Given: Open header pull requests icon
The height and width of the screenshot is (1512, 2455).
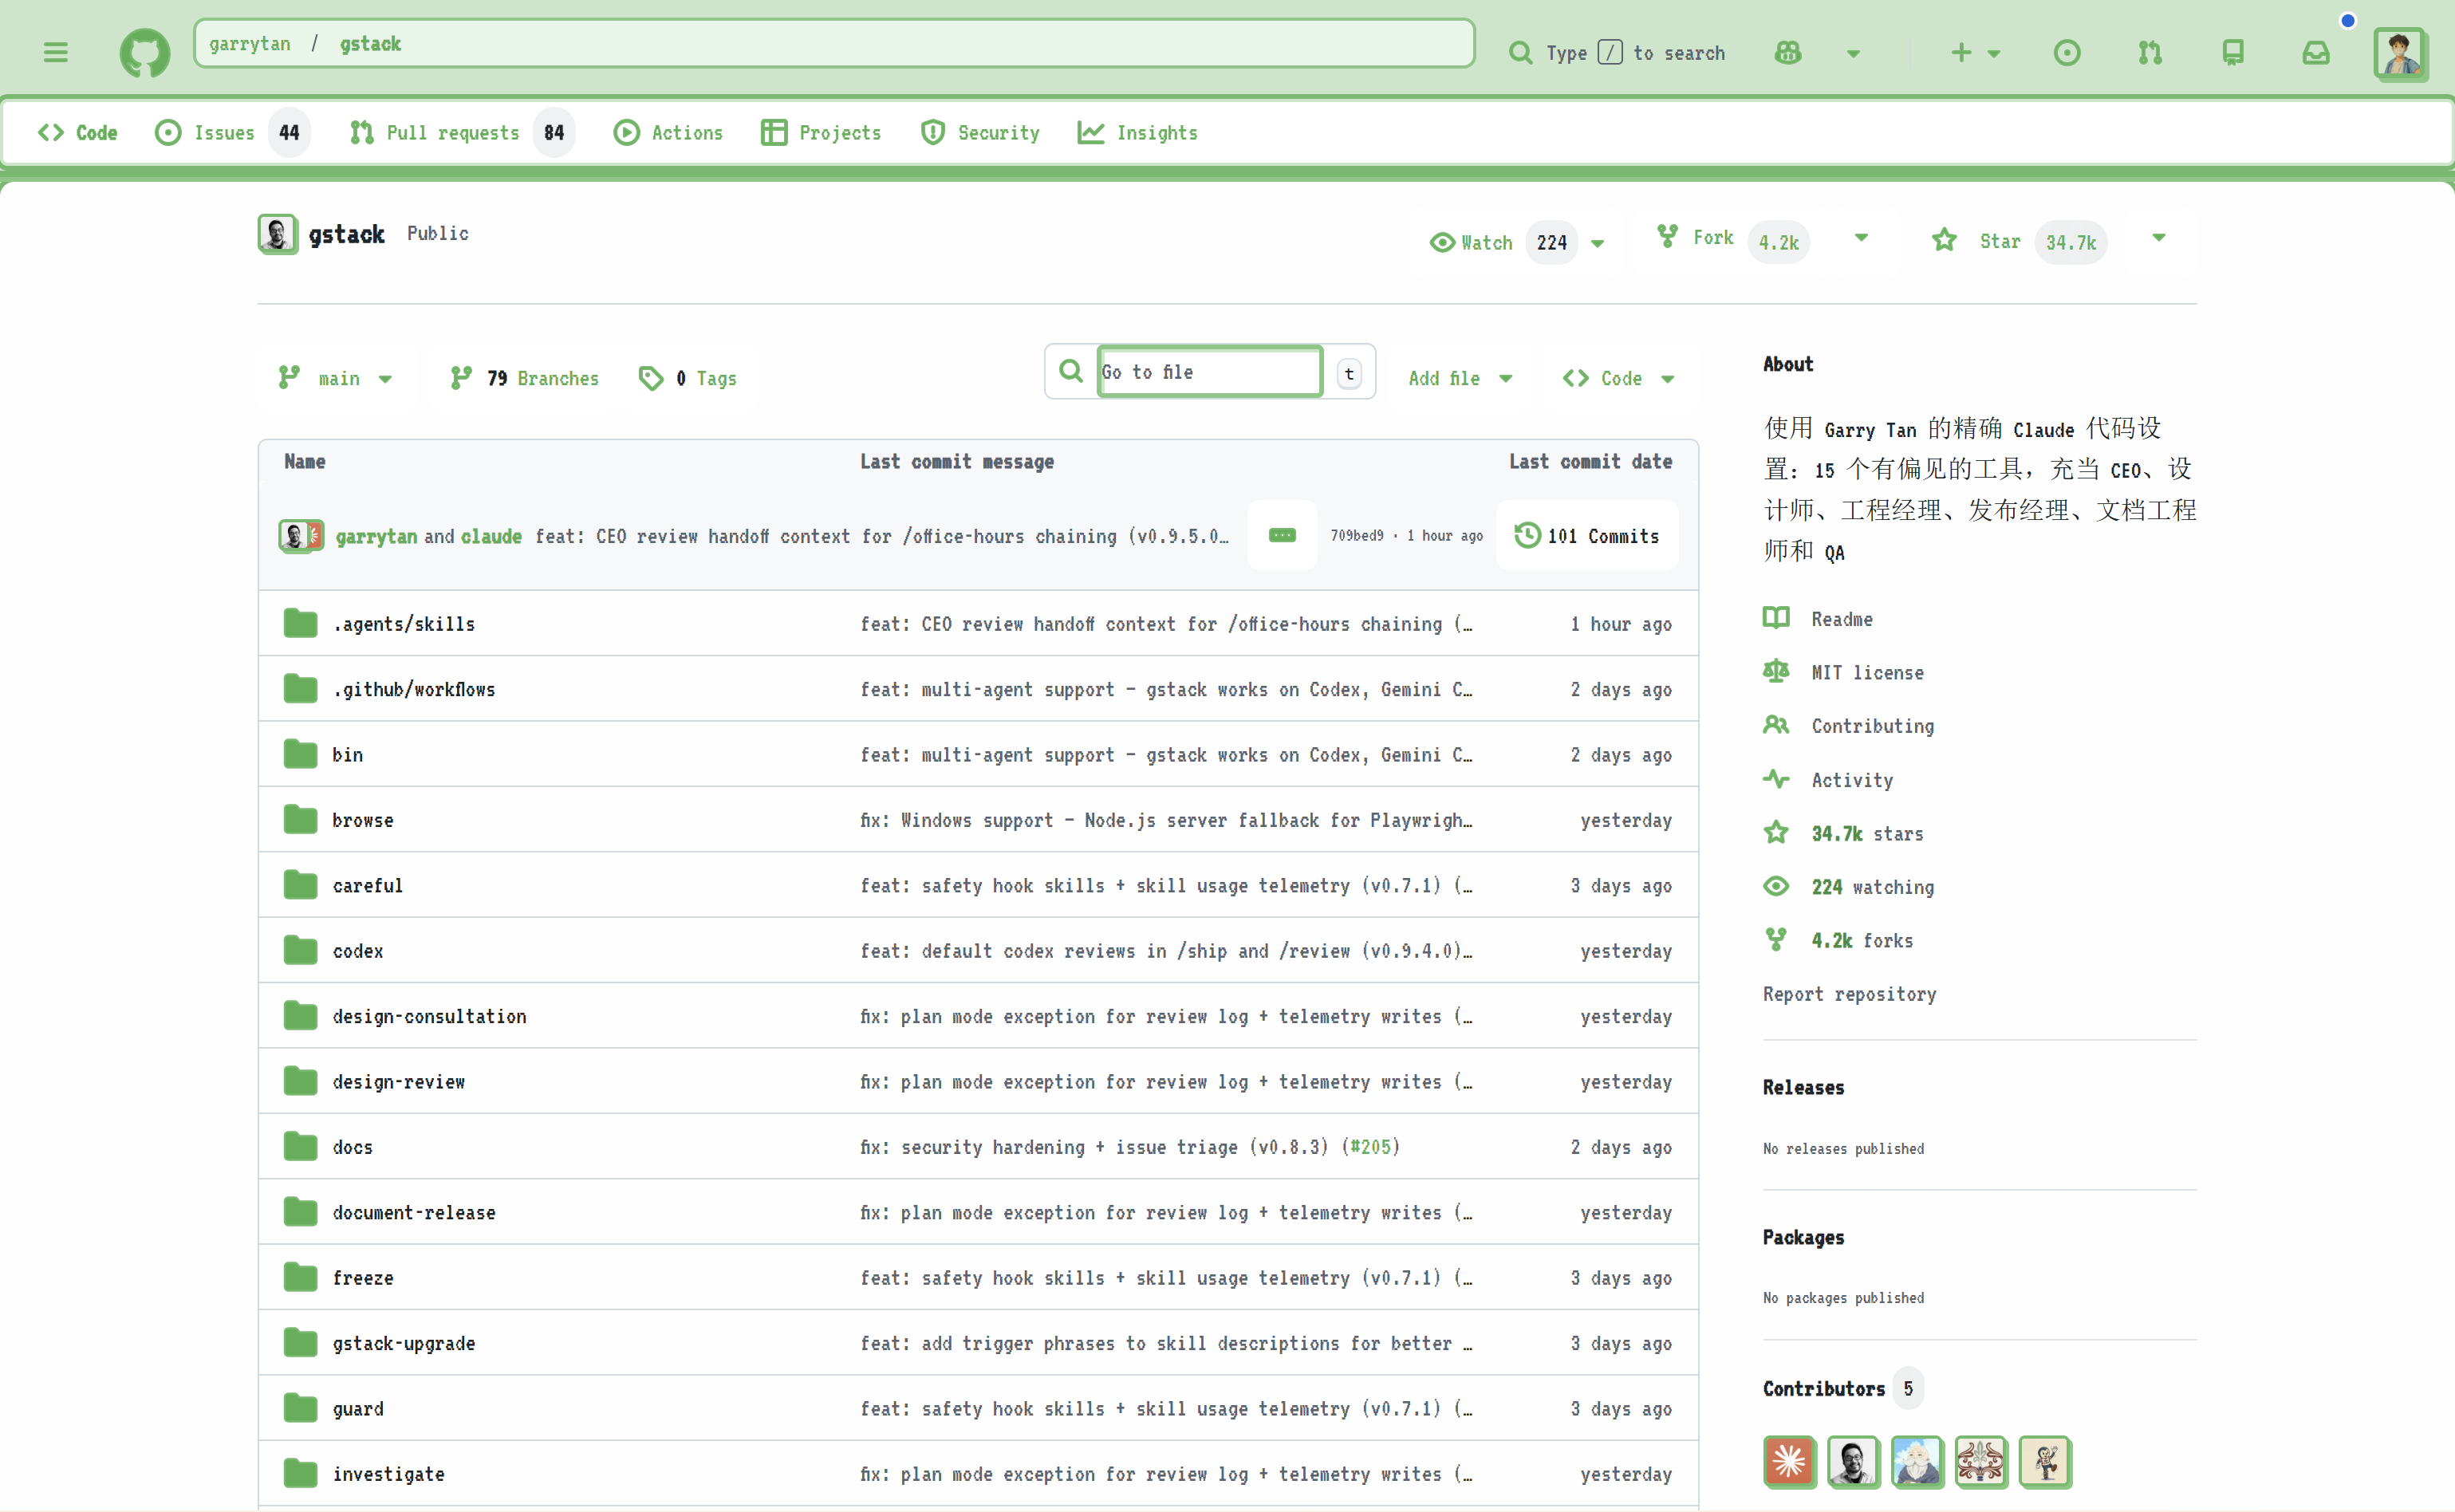Looking at the screenshot, I should [2150, 52].
